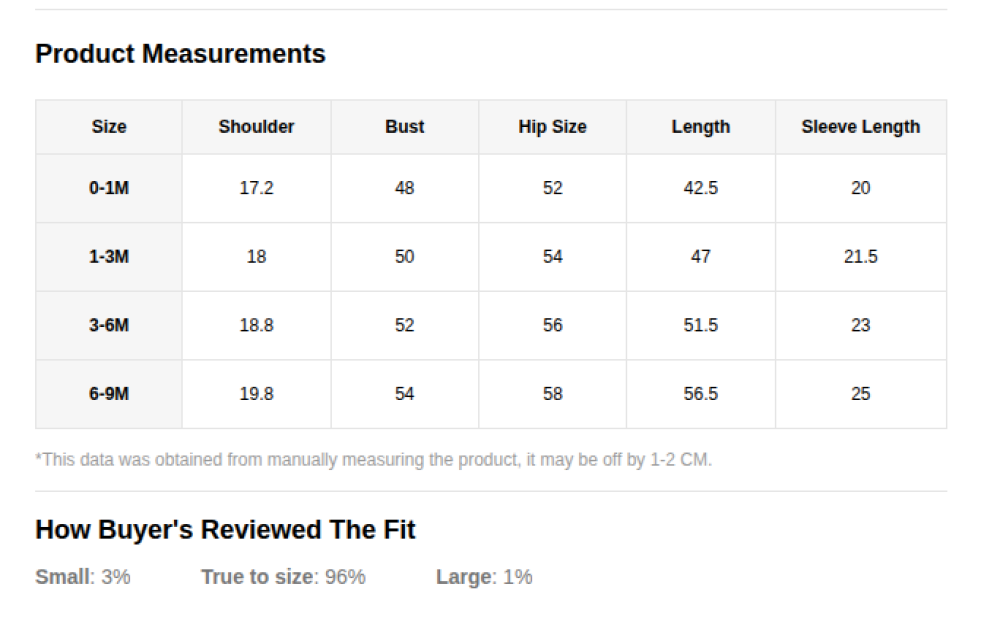Click the Length column header
Viewport: 1000px width, 635px height.
point(700,127)
